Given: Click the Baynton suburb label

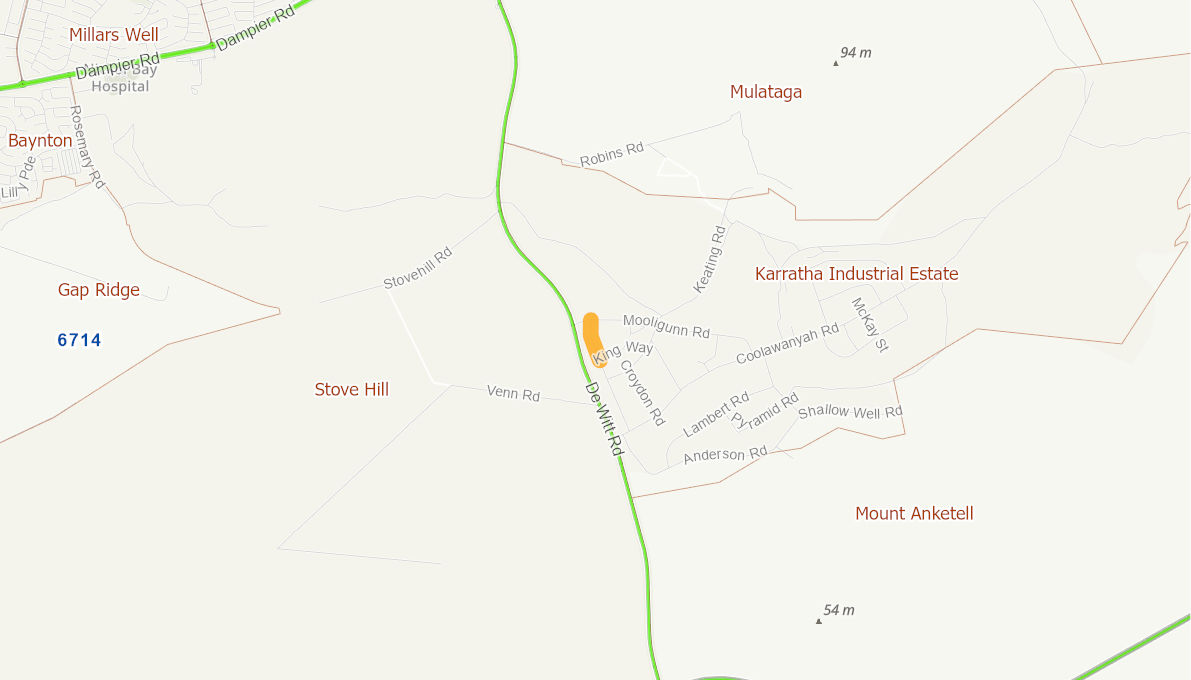Looking at the screenshot, I should pos(40,141).
